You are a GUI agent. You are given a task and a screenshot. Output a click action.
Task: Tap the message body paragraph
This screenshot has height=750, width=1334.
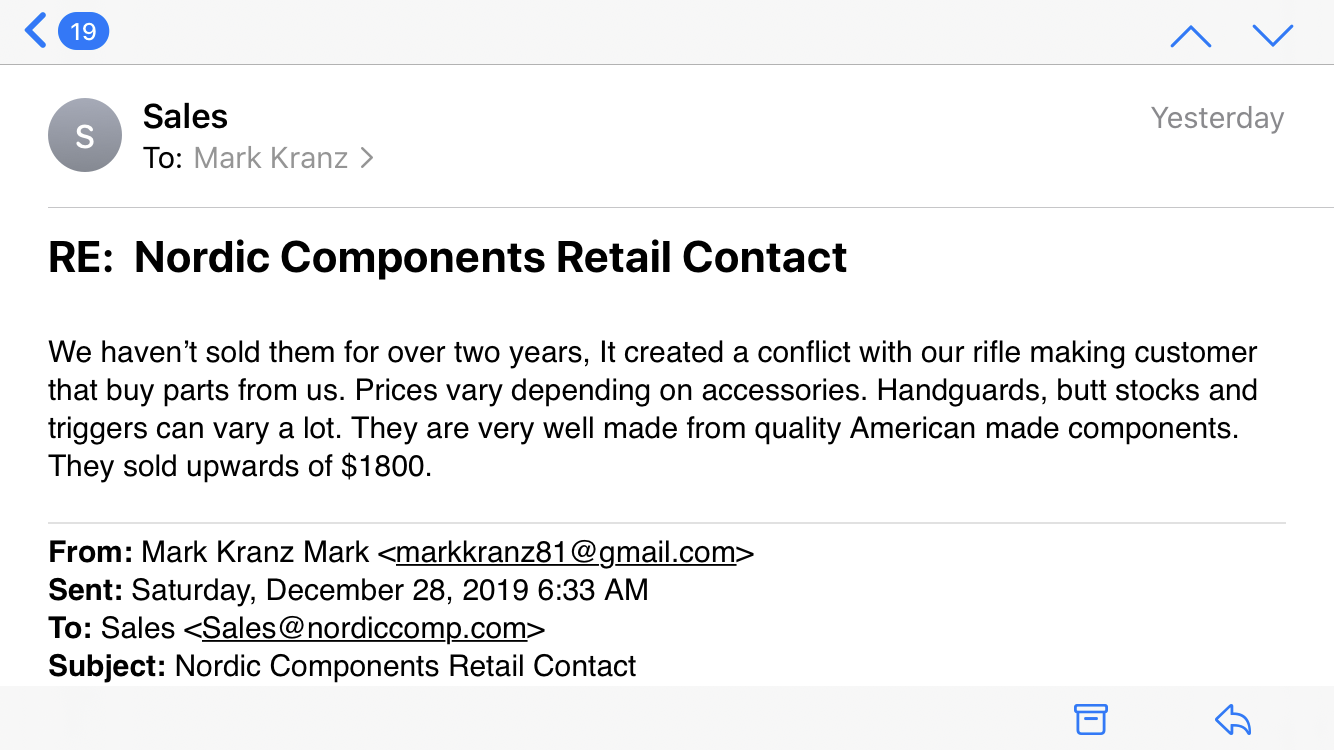click(653, 409)
